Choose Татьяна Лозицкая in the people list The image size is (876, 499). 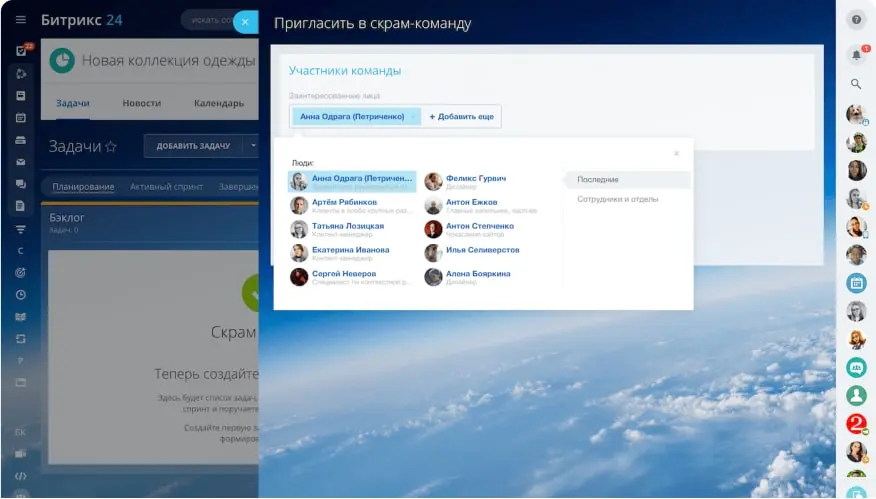click(x=347, y=226)
